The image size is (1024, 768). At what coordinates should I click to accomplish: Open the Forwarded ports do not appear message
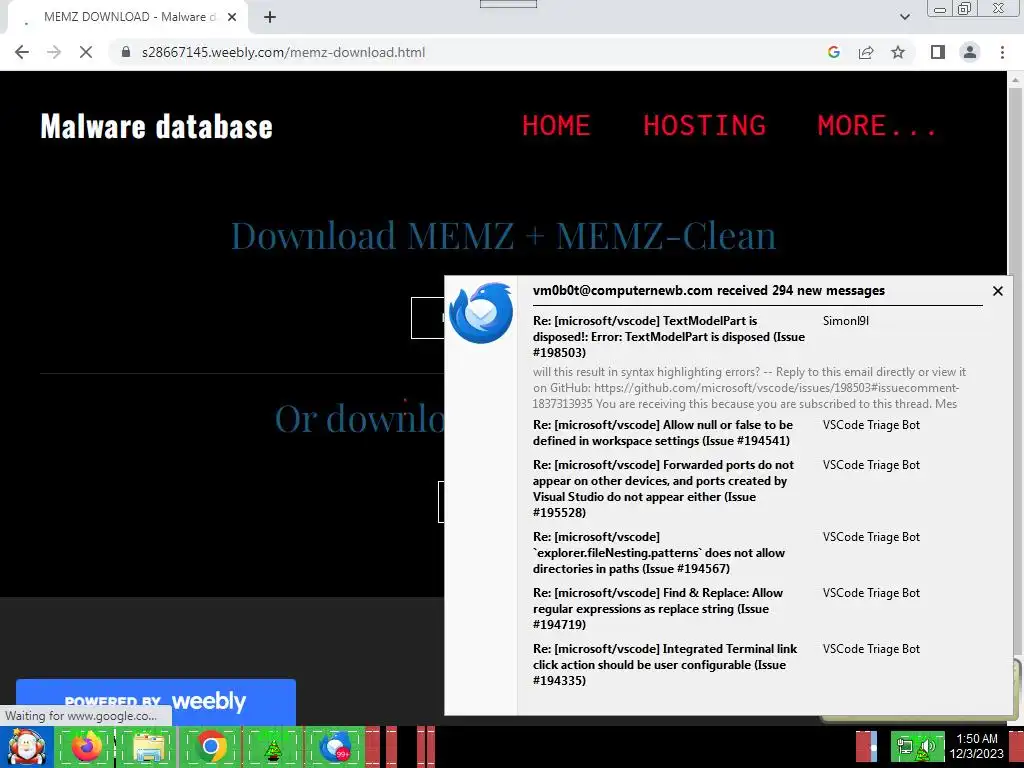point(664,488)
